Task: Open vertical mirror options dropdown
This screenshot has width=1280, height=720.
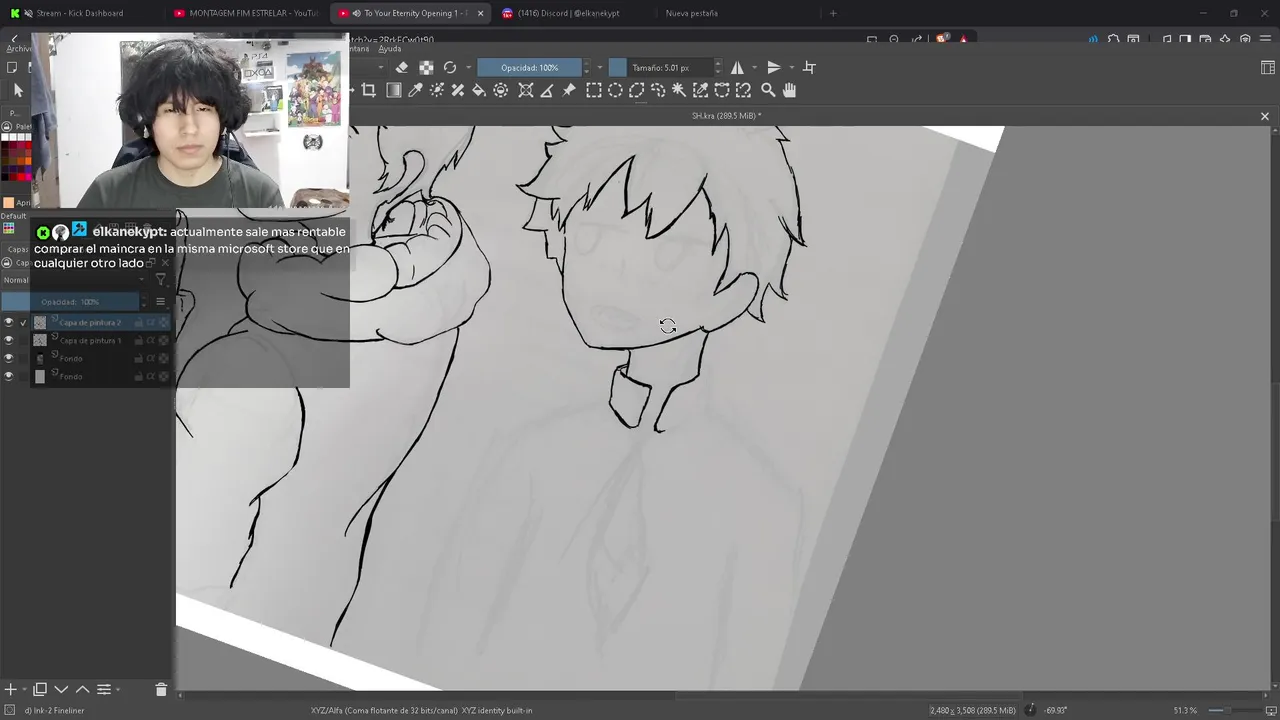Action: tap(791, 67)
